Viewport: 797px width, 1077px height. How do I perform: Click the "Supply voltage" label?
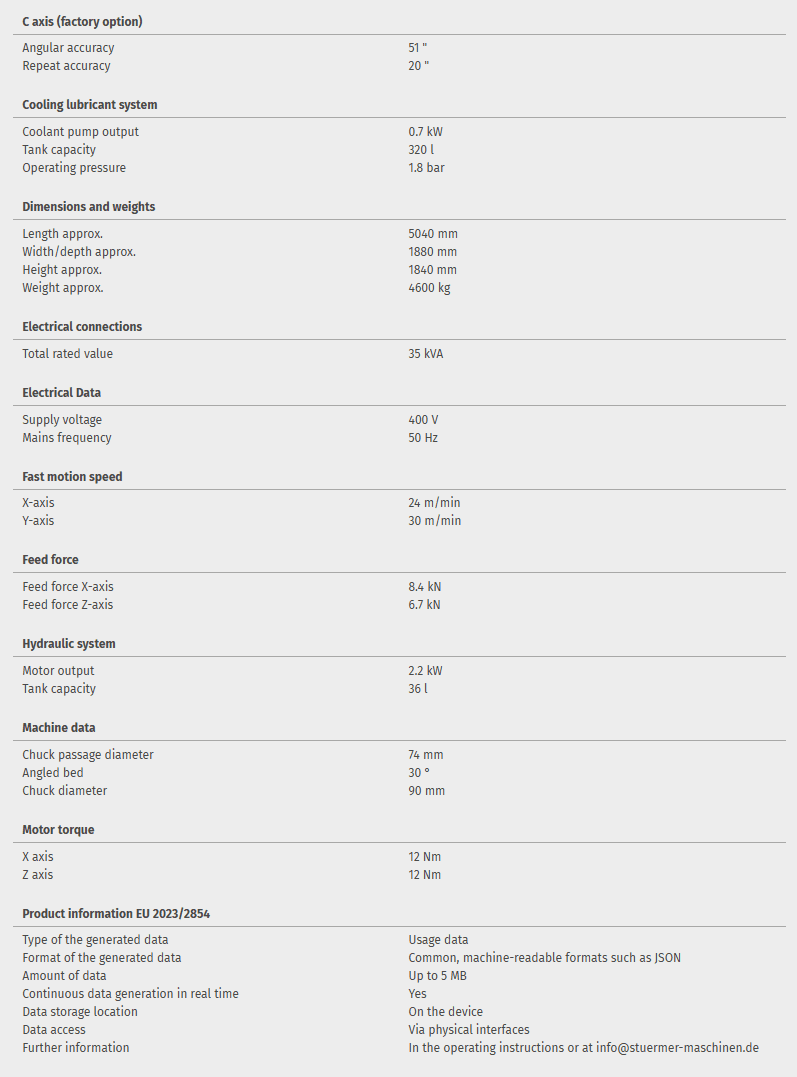point(62,420)
